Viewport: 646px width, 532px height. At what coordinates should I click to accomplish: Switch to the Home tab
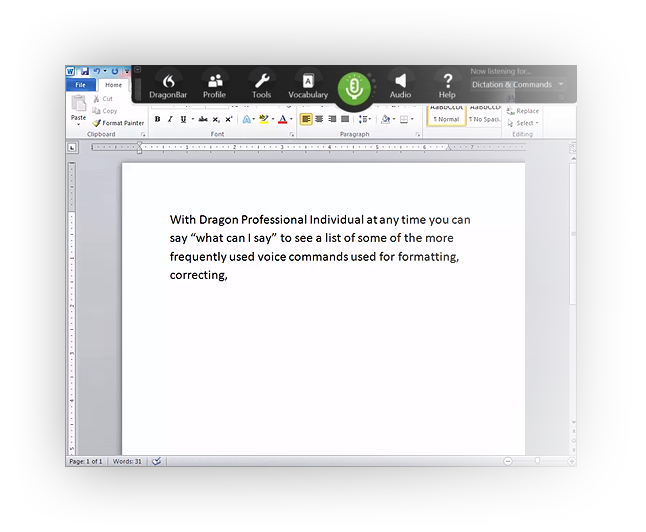tap(113, 85)
